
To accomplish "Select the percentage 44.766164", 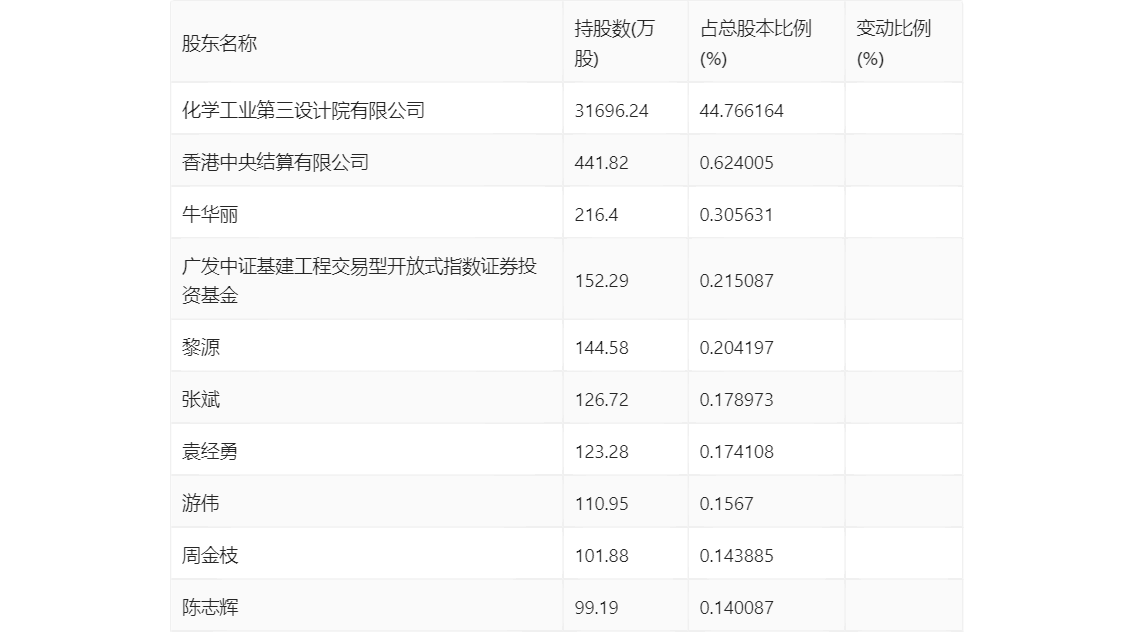I will tap(741, 111).
